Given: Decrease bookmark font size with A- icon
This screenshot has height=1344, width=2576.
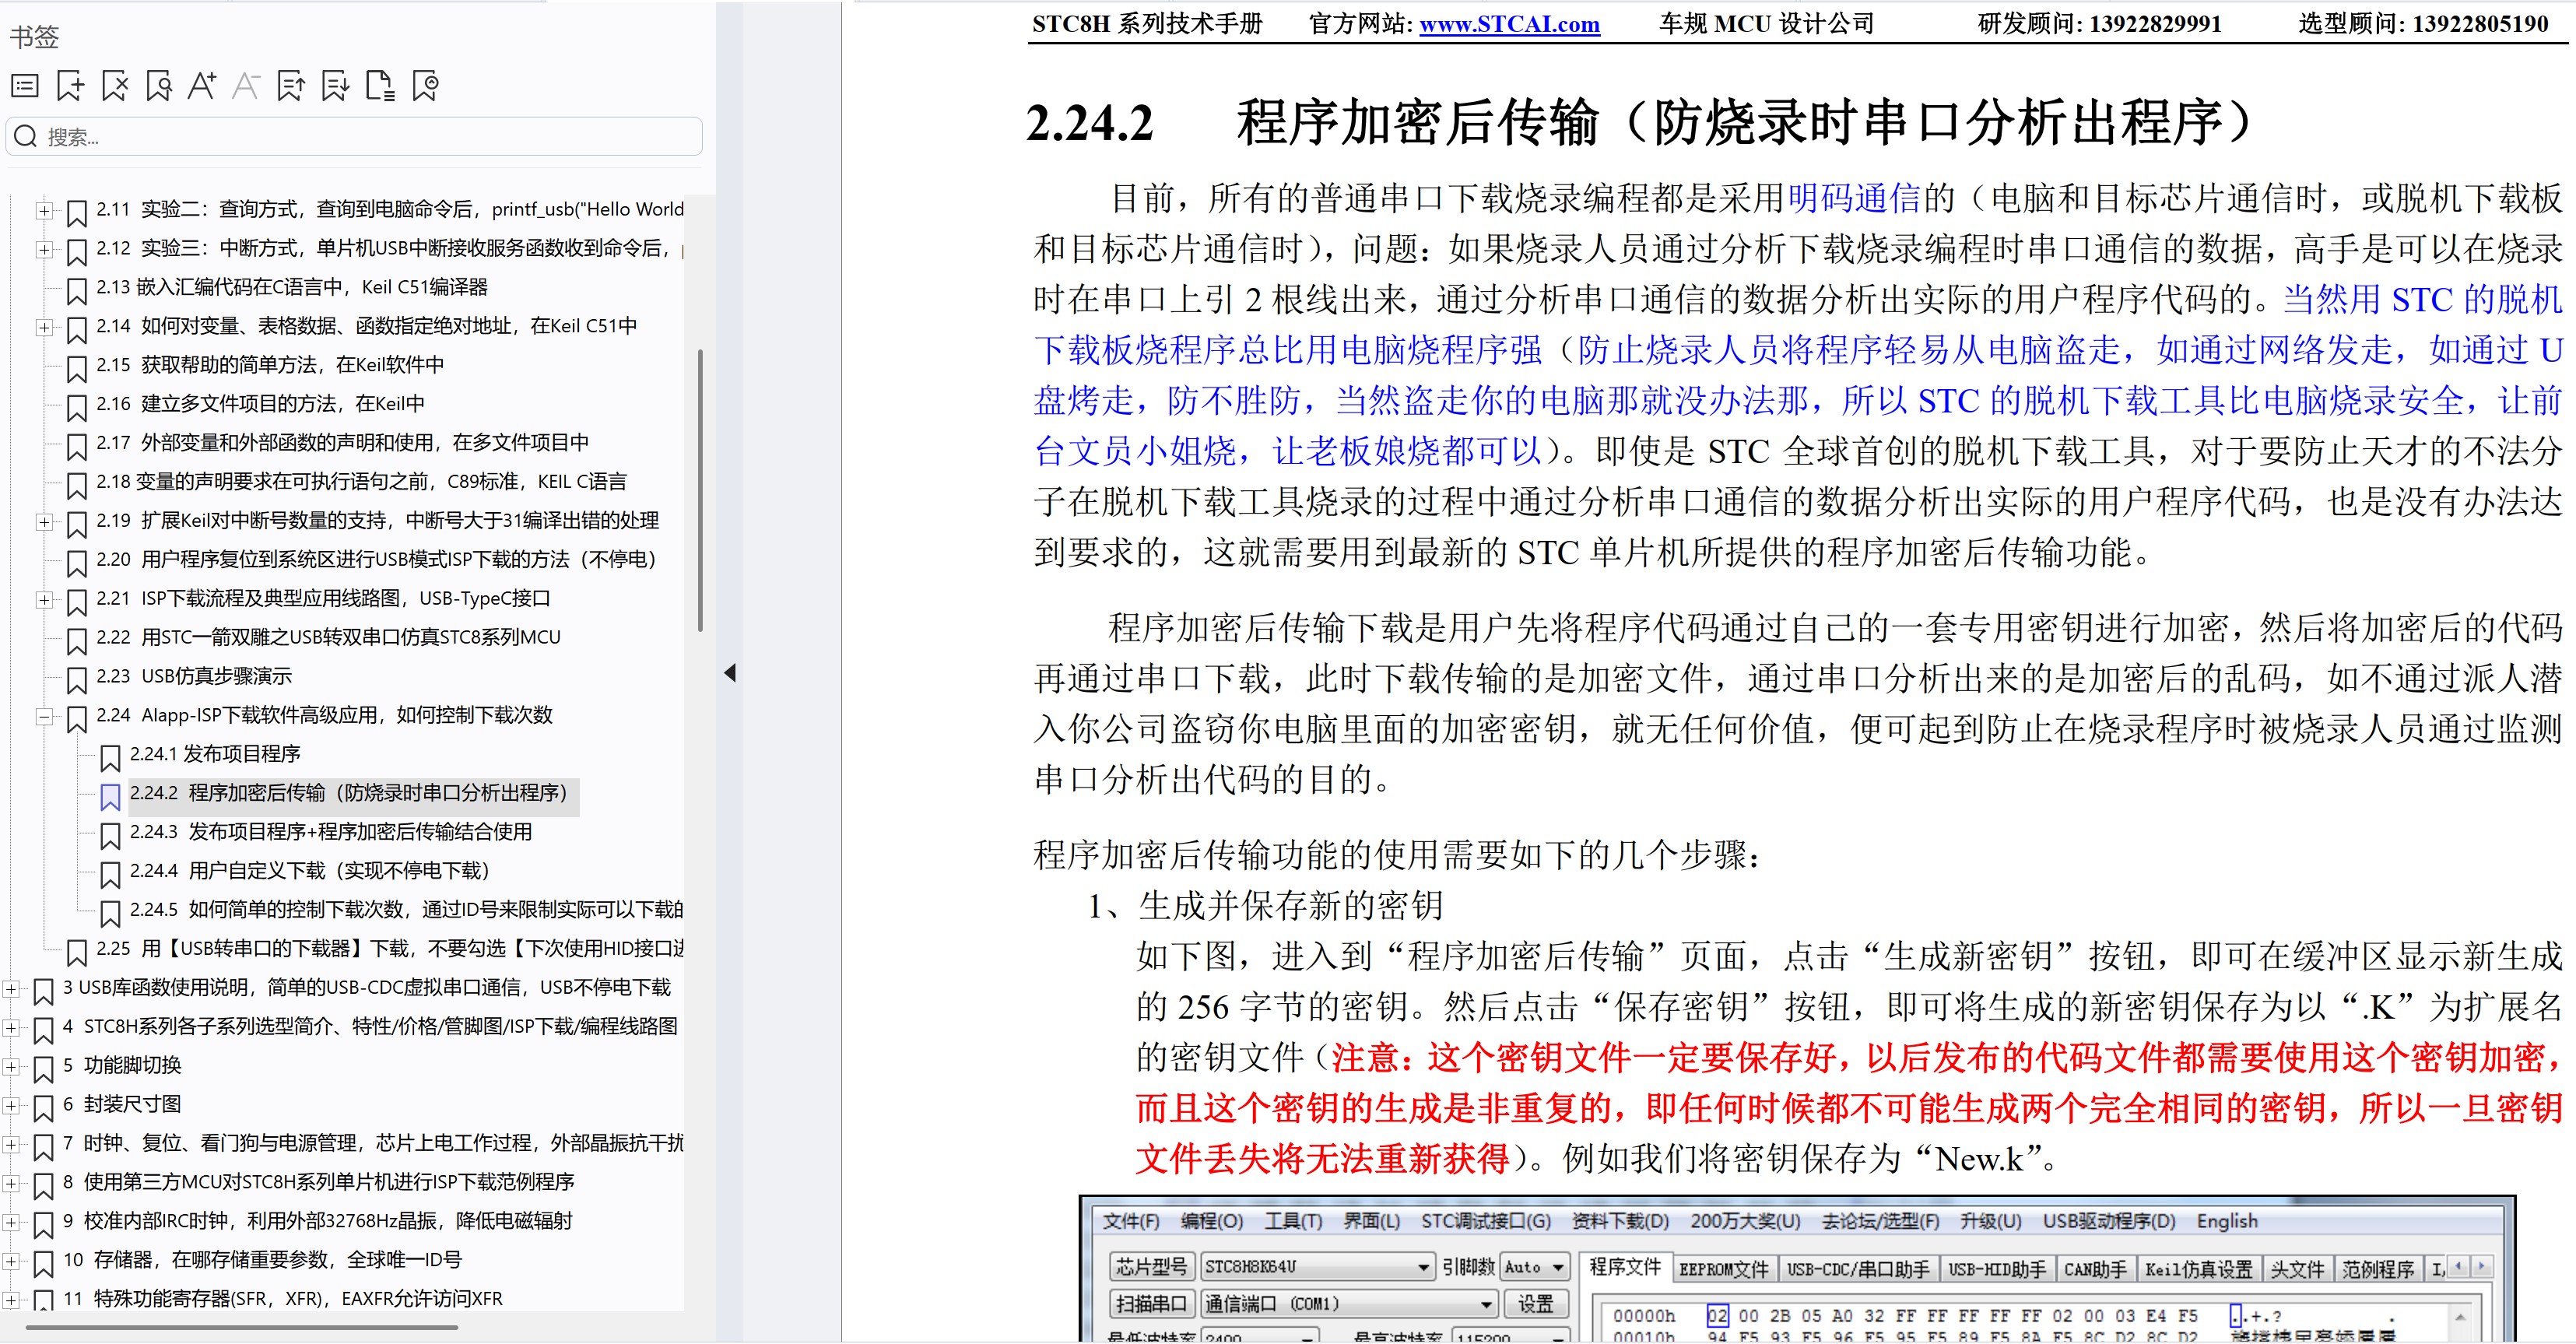Looking at the screenshot, I should (246, 86).
